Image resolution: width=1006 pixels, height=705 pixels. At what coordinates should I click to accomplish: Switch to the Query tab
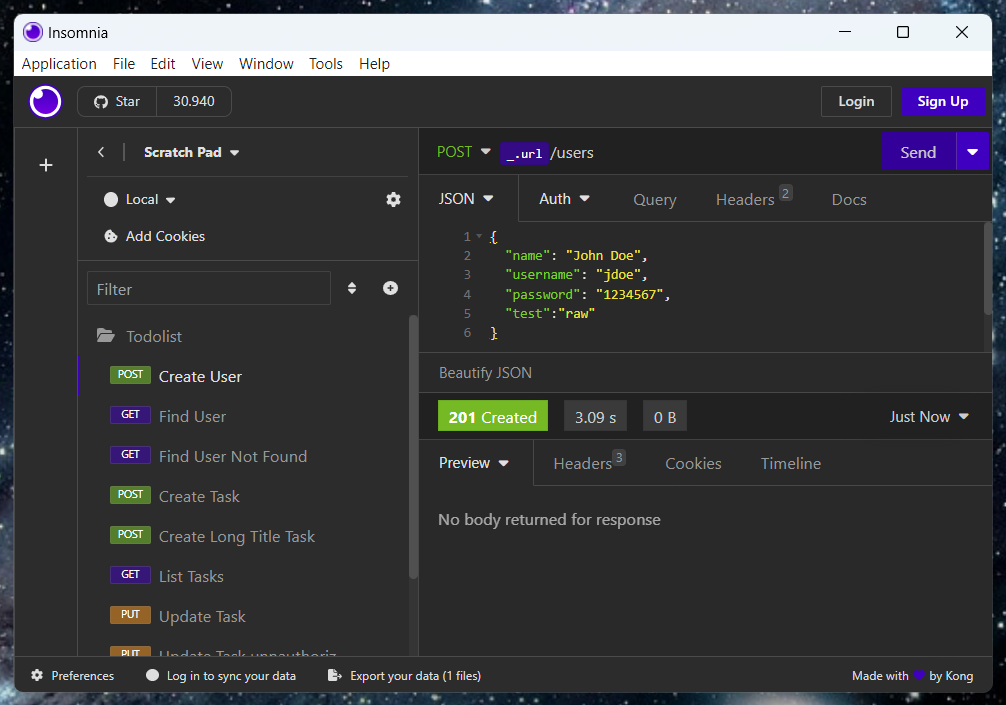(x=654, y=200)
